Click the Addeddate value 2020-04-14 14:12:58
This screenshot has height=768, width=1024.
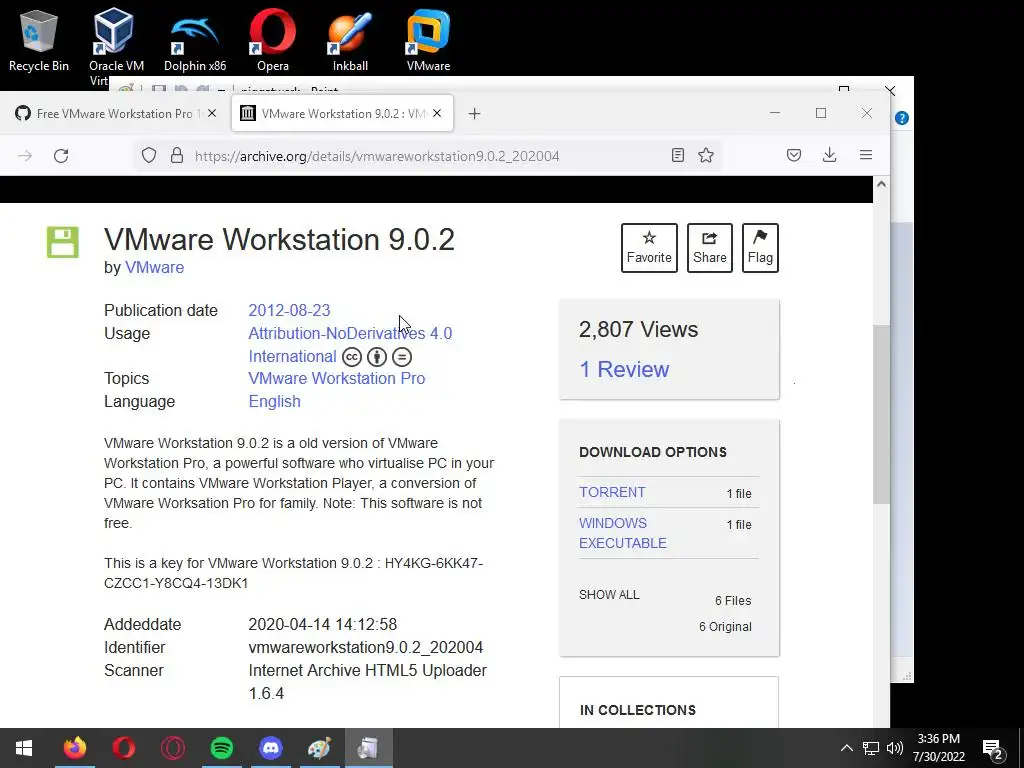point(323,624)
